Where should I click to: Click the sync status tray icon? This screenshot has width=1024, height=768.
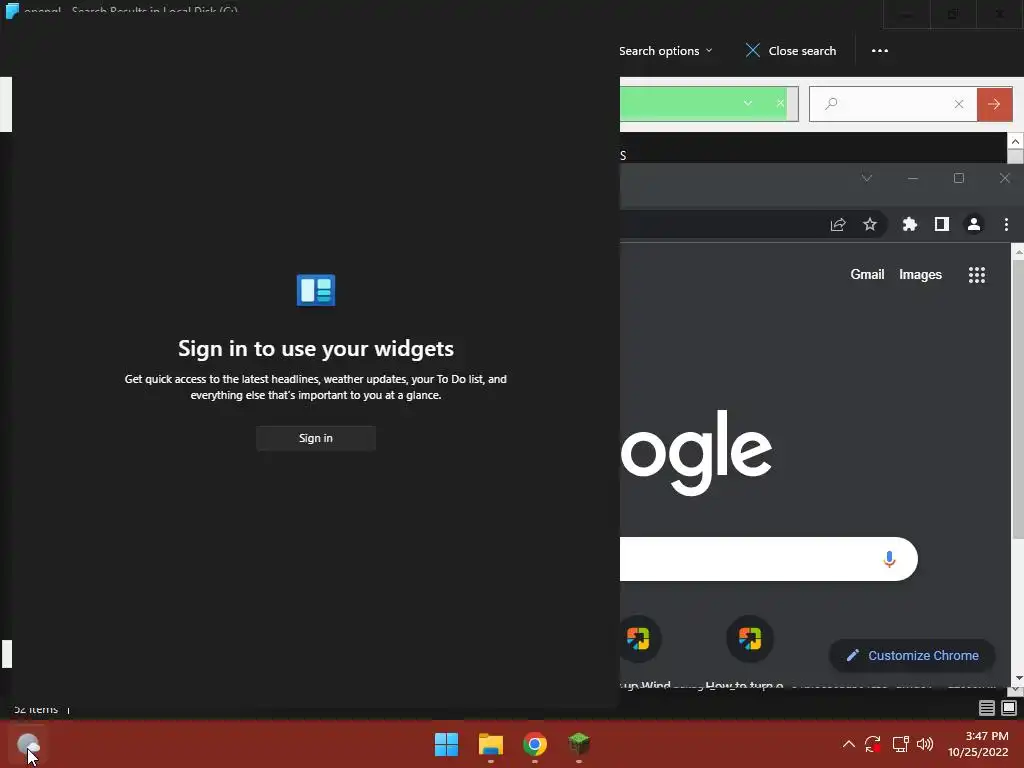[x=873, y=744]
